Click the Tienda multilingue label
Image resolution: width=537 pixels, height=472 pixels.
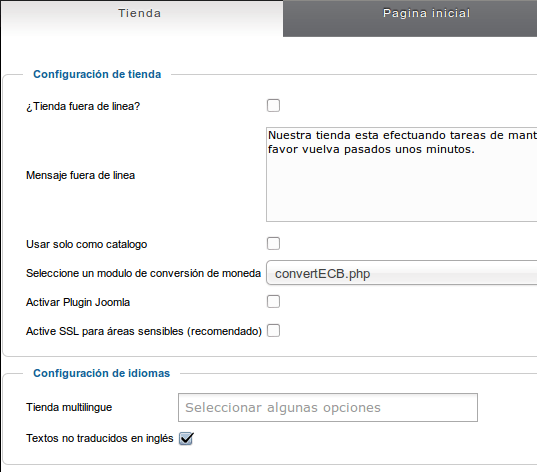(69, 407)
